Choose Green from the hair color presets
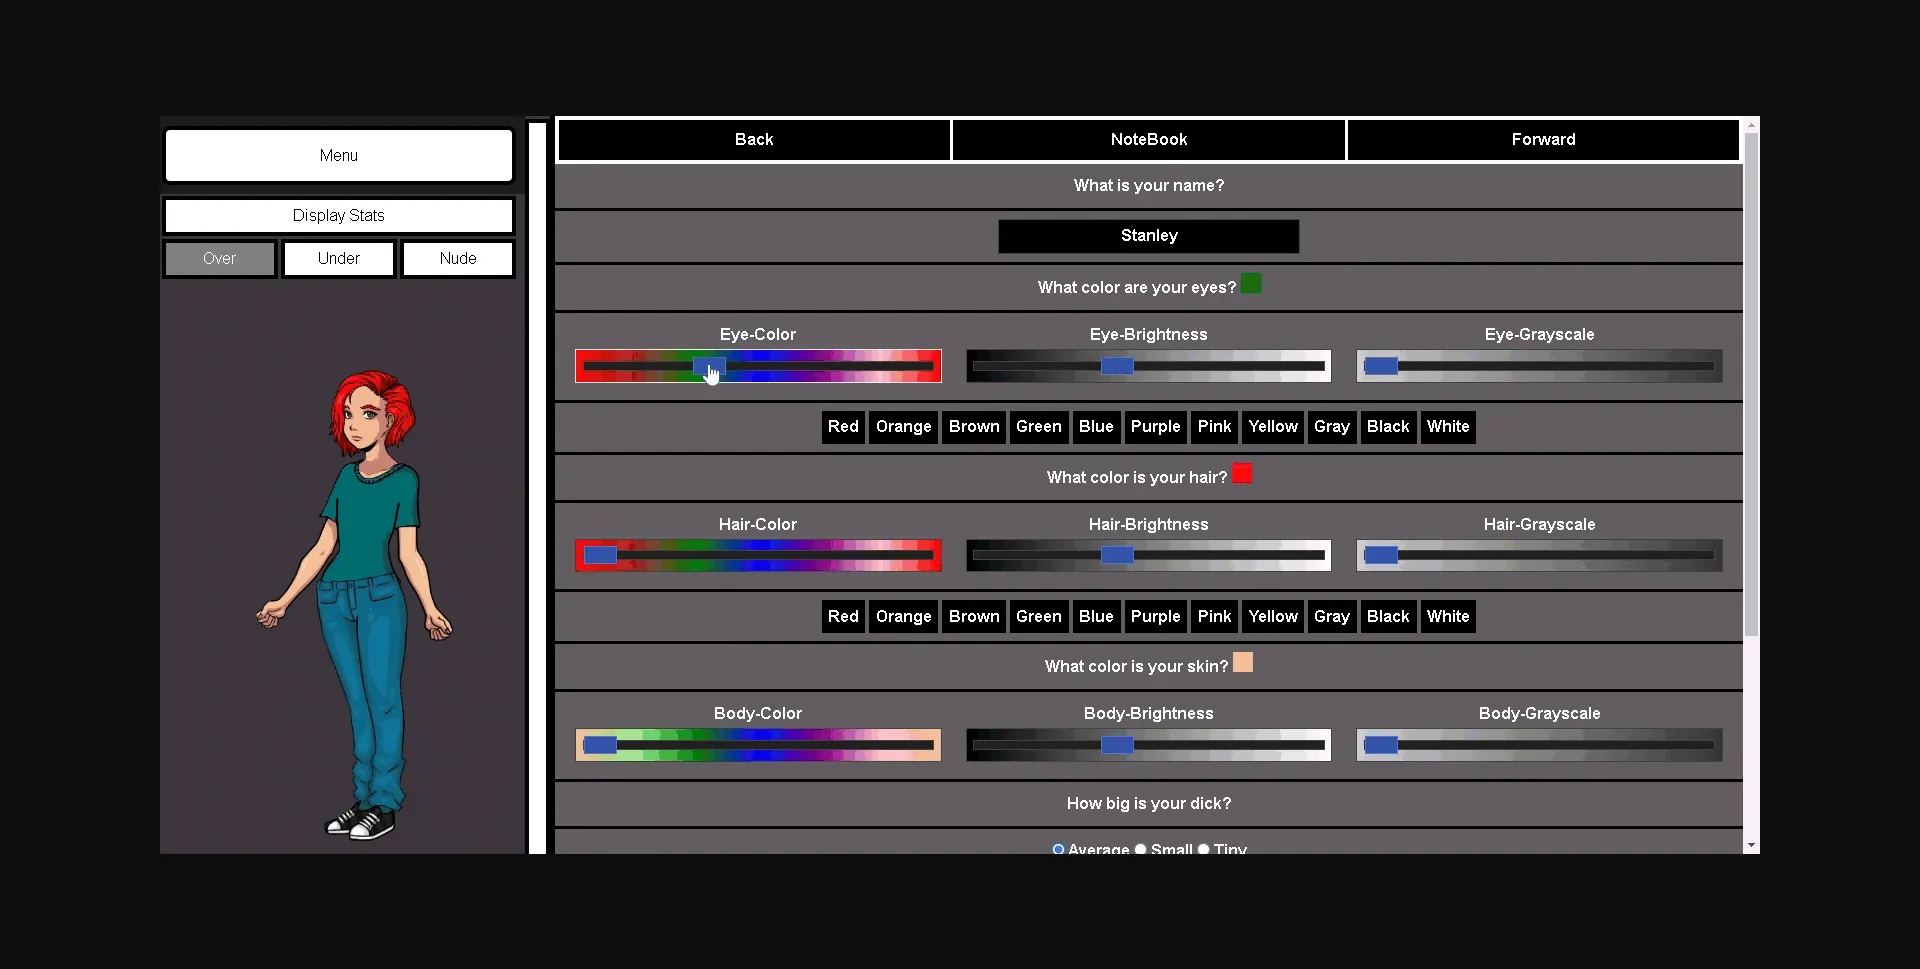Viewport: 1920px width, 969px height. click(x=1038, y=616)
